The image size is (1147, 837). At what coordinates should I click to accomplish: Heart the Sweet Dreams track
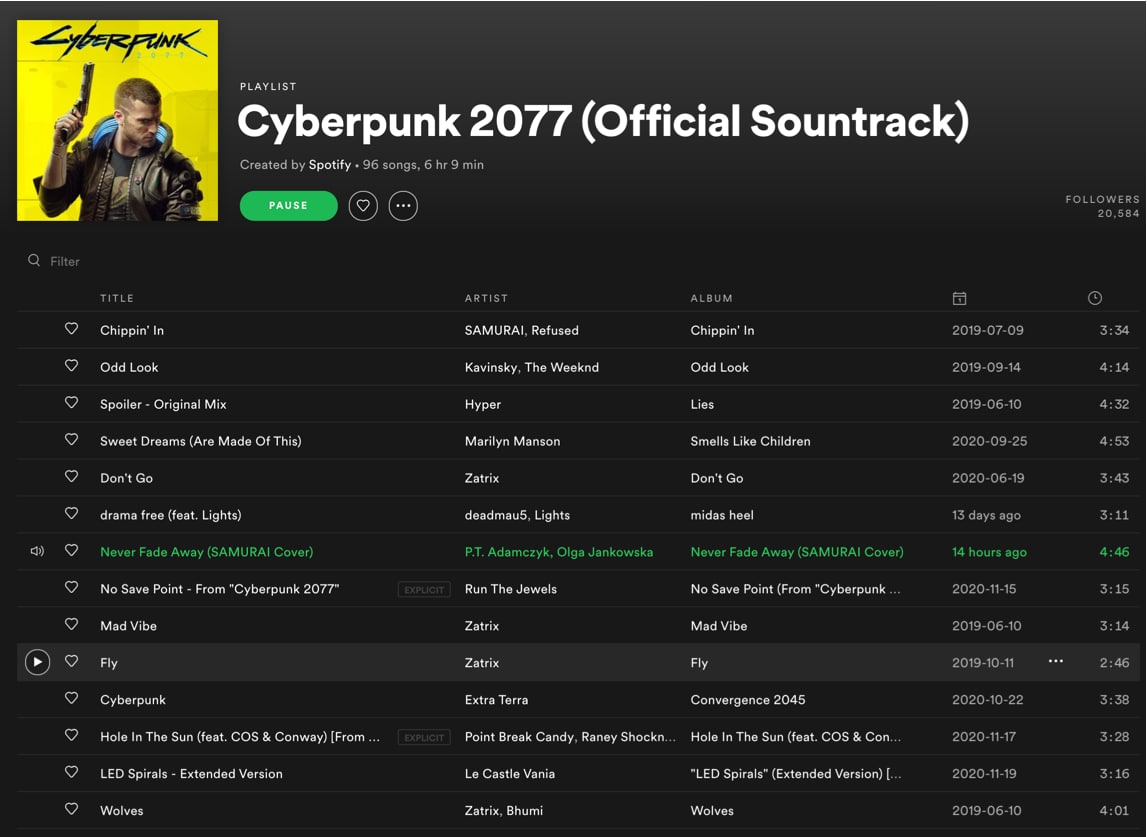(x=71, y=439)
